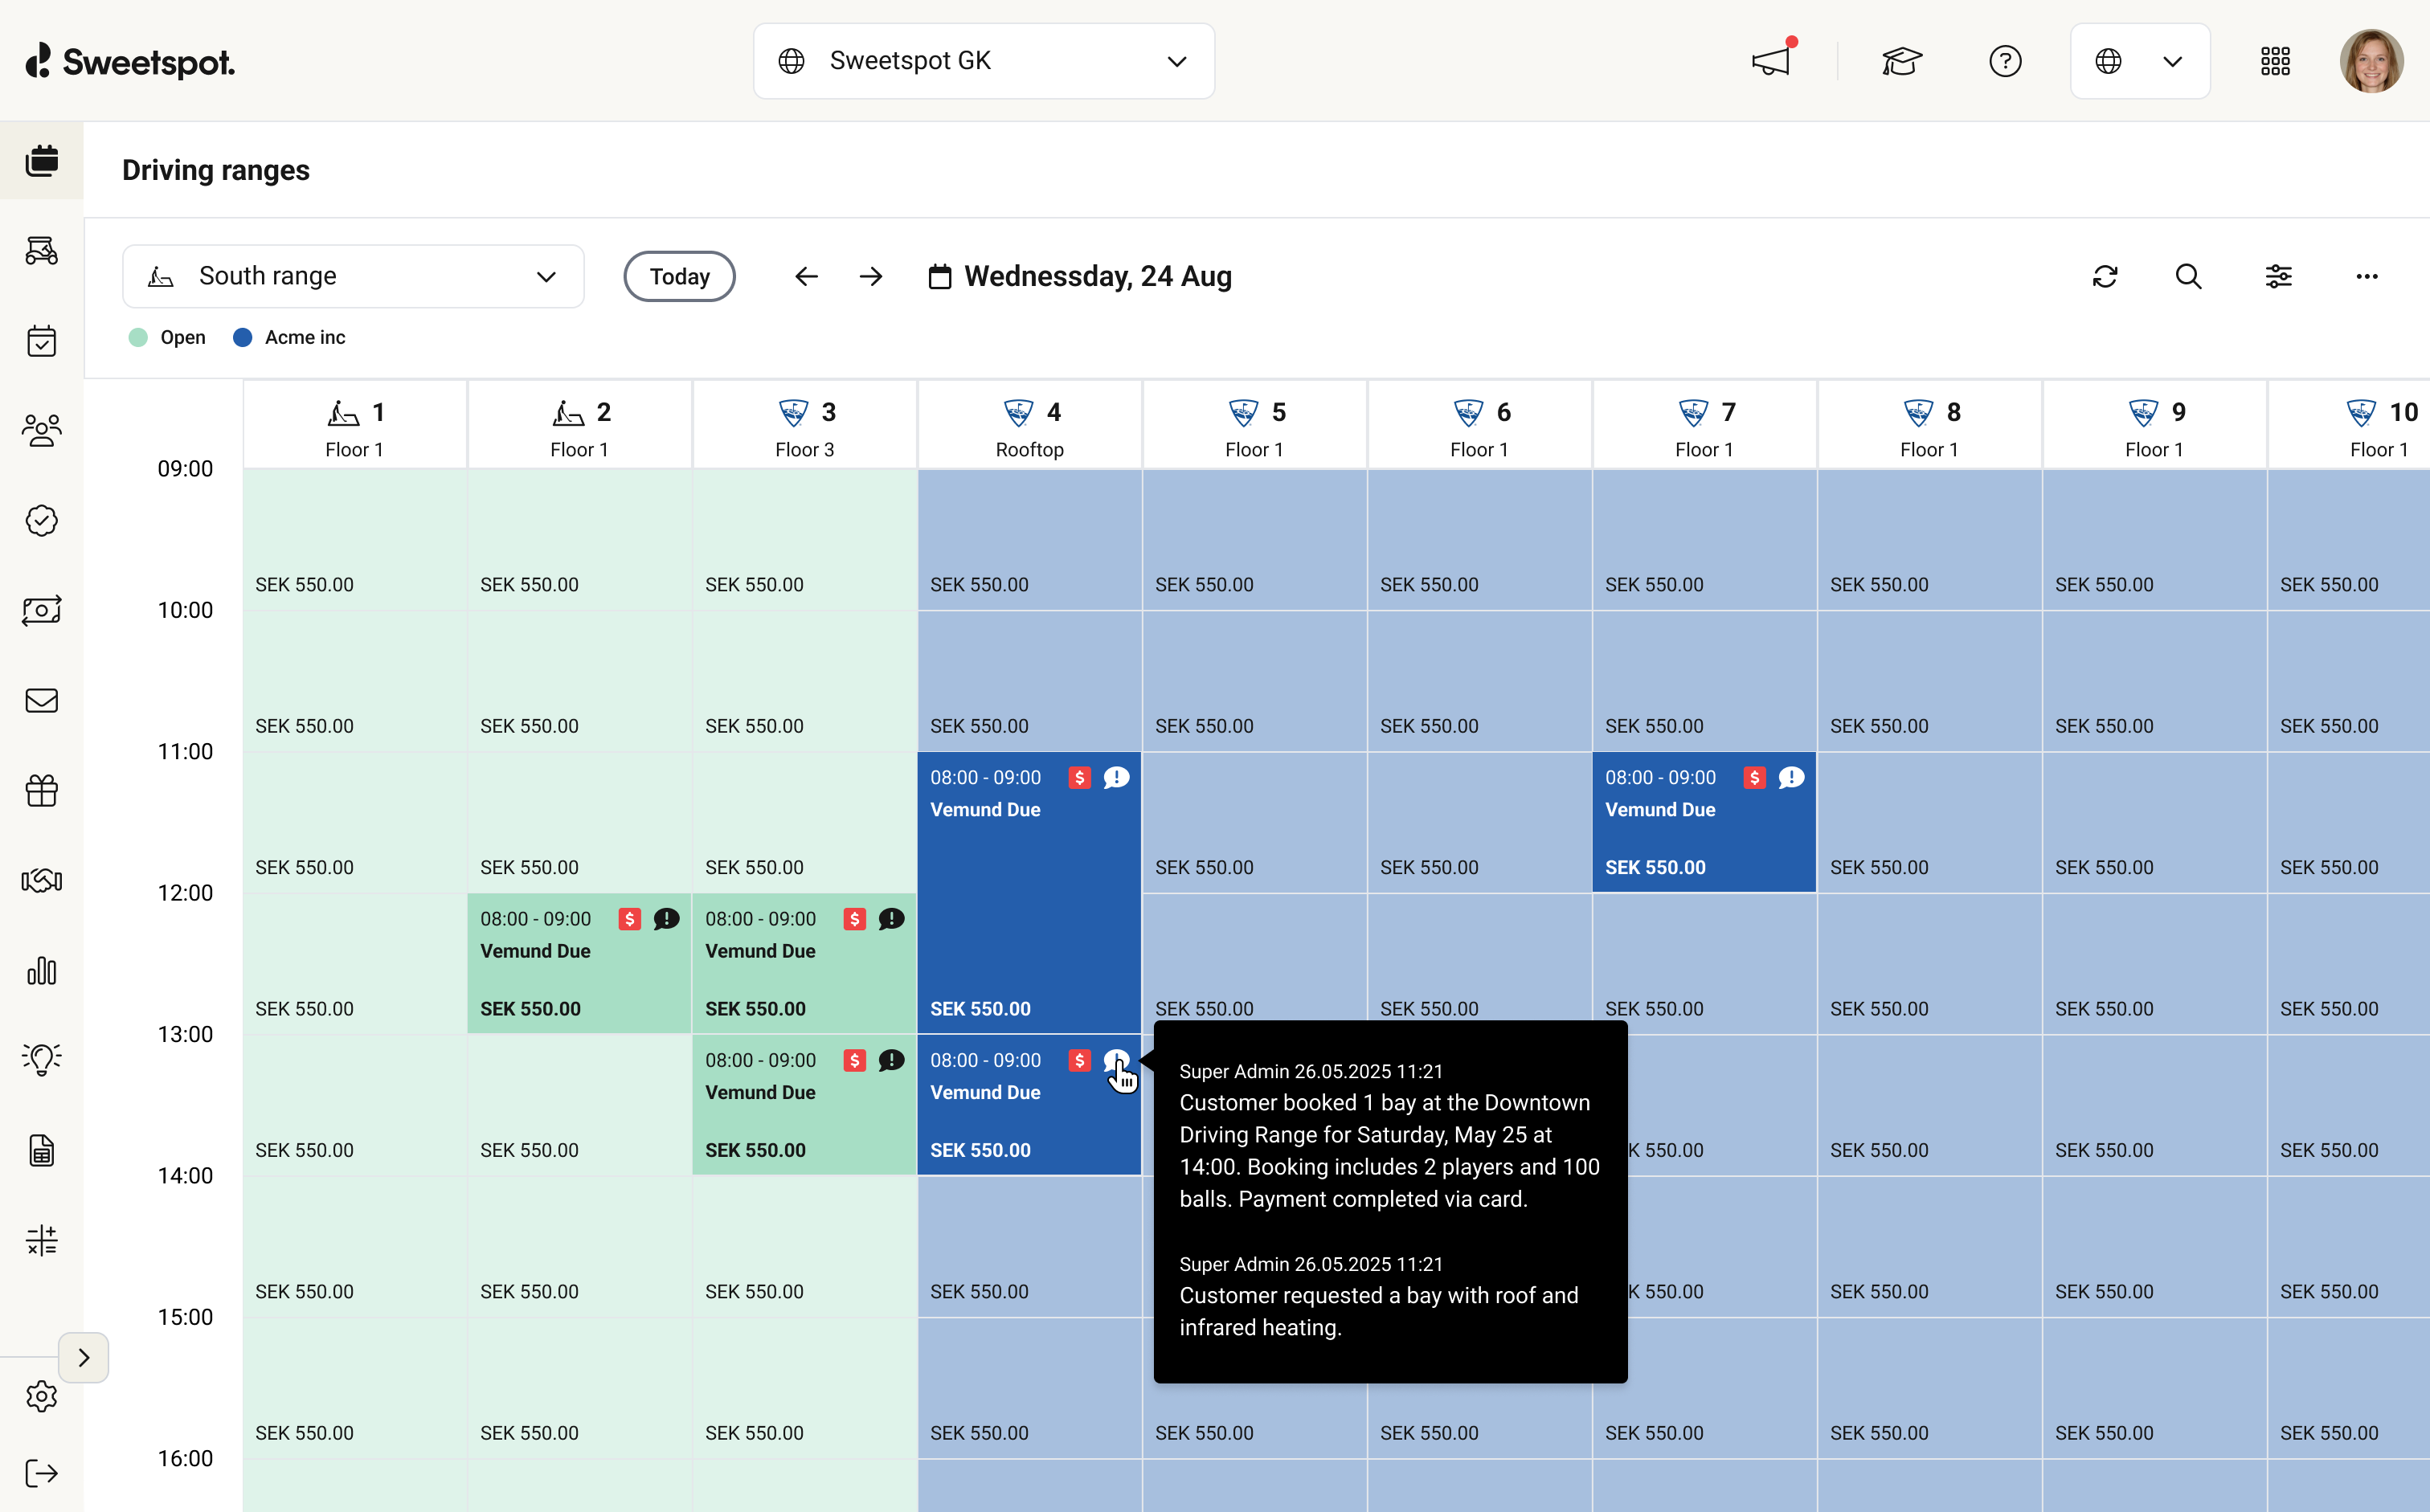
Task: Click the refresh icon in the toolbar
Action: click(x=2105, y=276)
